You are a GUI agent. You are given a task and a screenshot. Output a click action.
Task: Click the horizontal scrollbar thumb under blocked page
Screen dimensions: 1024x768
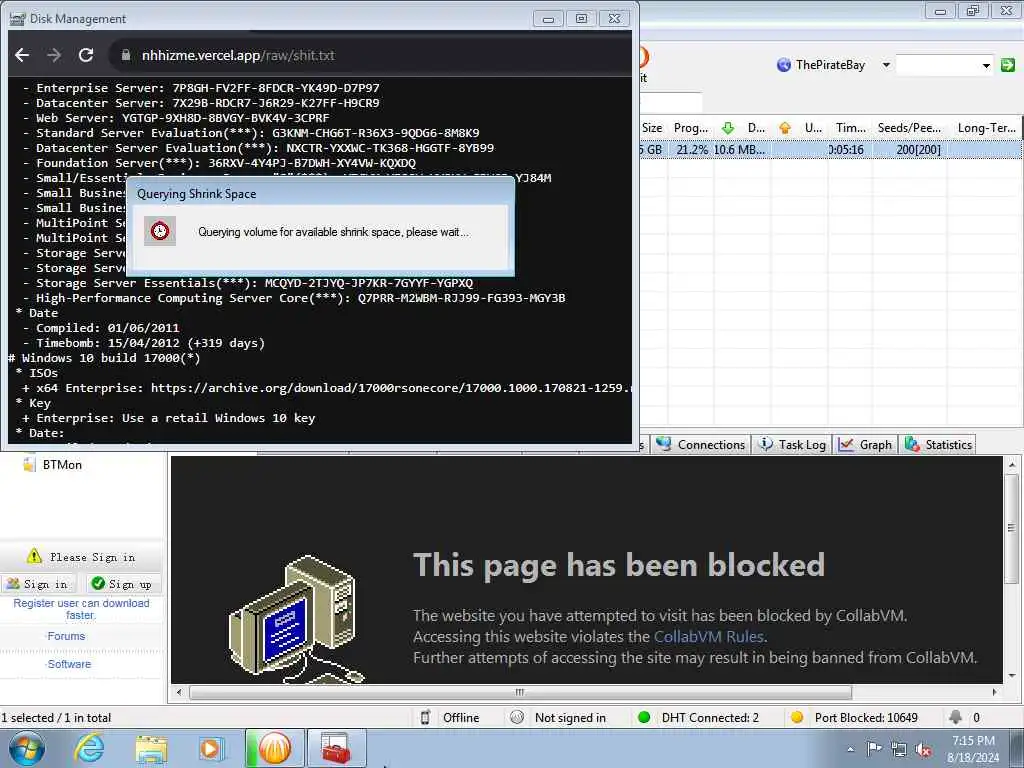[x=520, y=692]
